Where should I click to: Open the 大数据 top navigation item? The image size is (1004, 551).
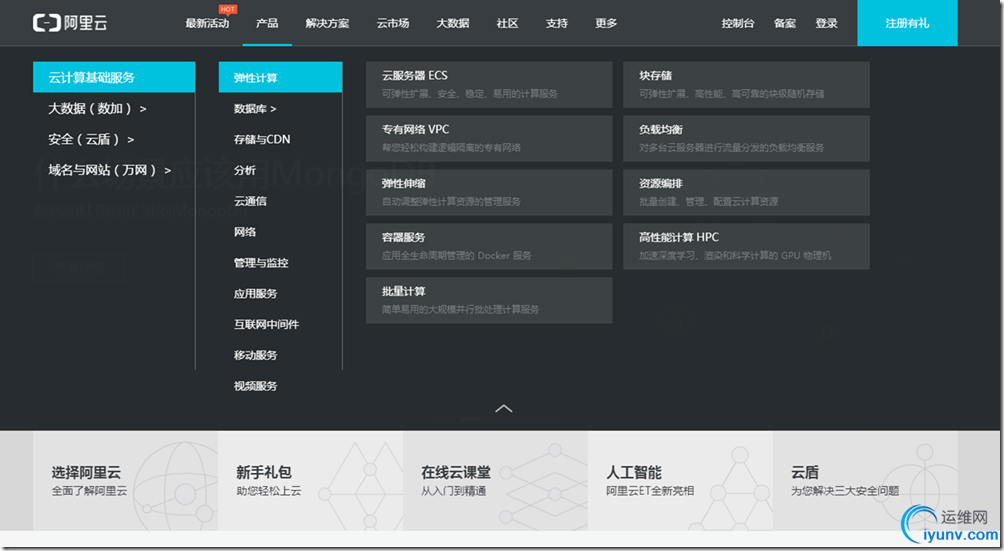[x=453, y=24]
